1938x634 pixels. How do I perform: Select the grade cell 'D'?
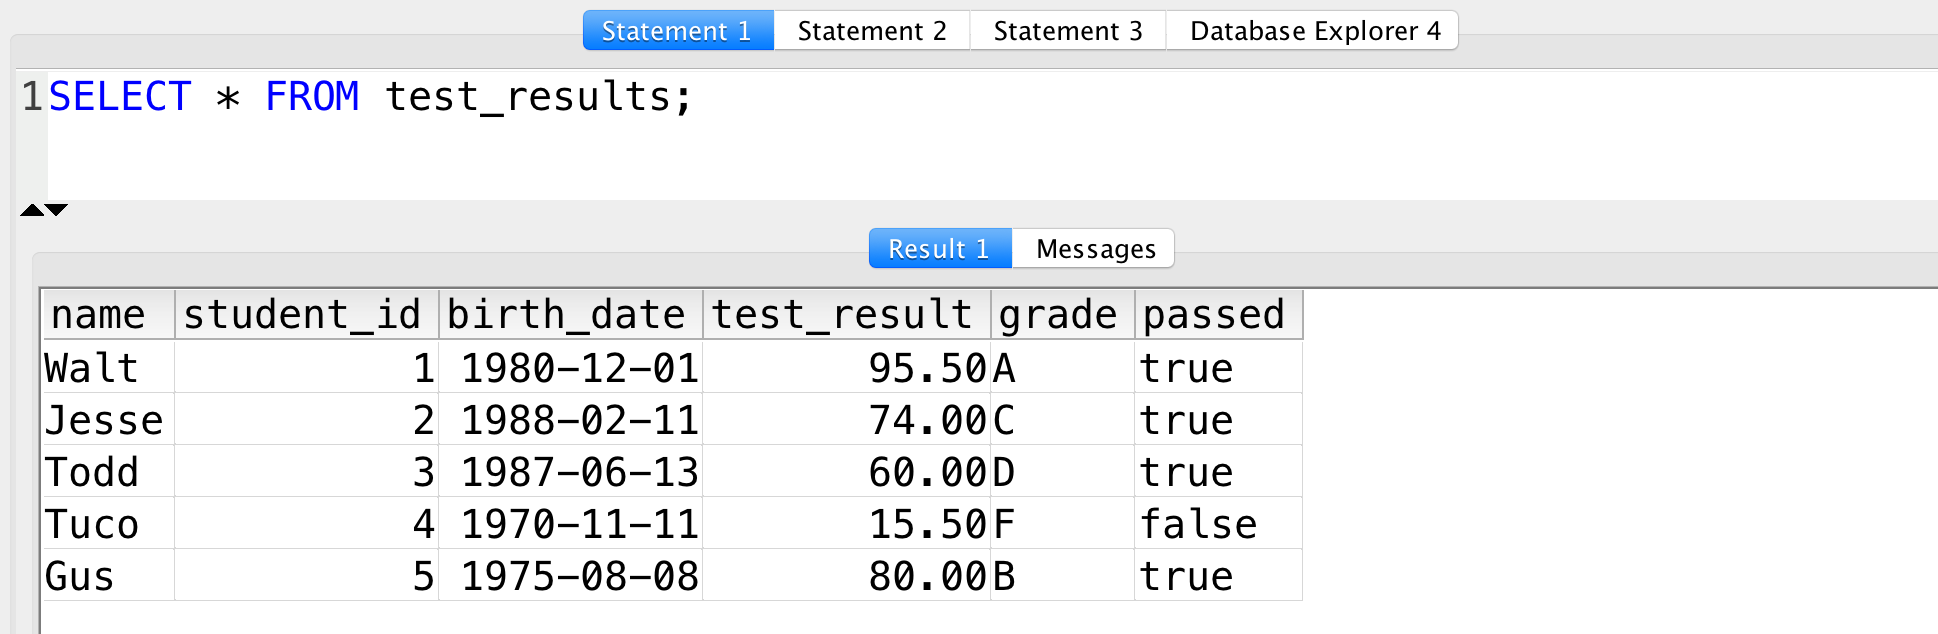pyautogui.click(x=1063, y=471)
